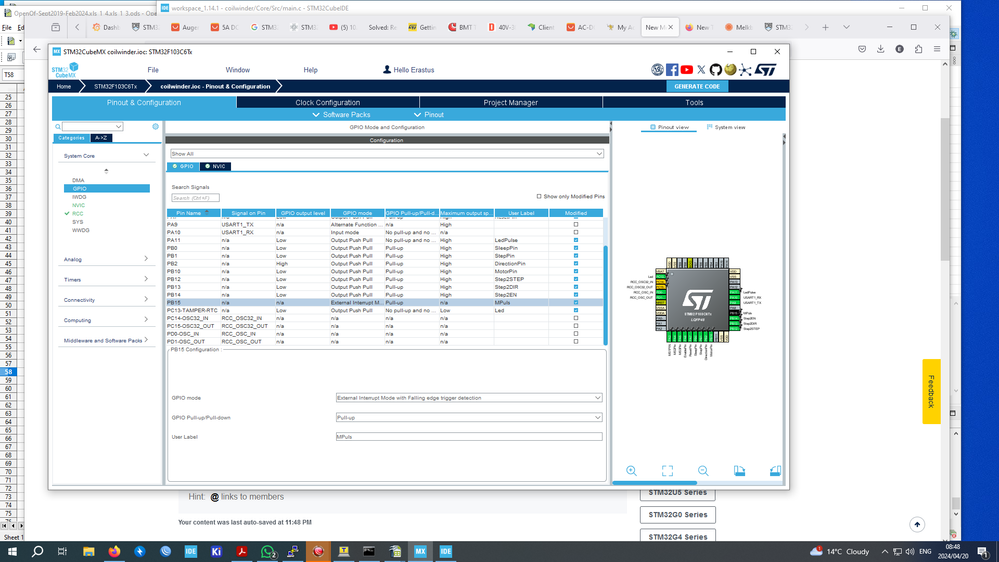999x562 pixels.
Task: Open WhatsApp from the taskbar
Action: coord(268,551)
